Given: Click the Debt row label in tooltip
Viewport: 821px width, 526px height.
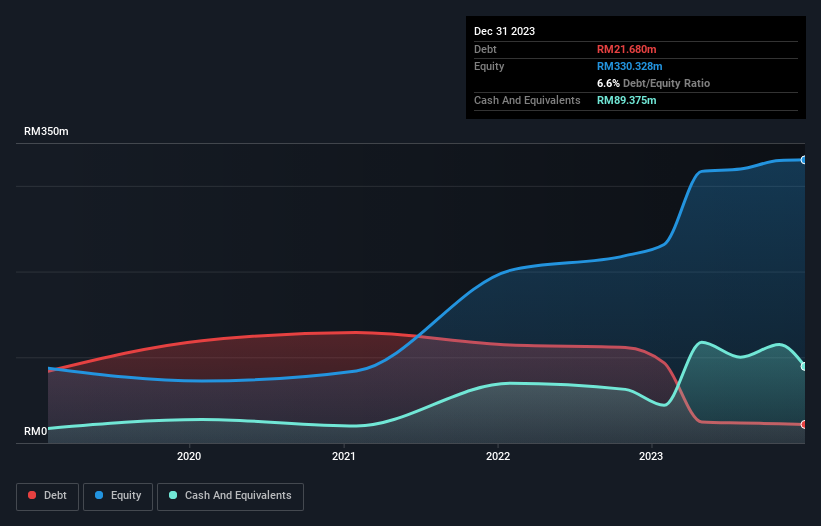Looking at the screenshot, I should 485,49.
